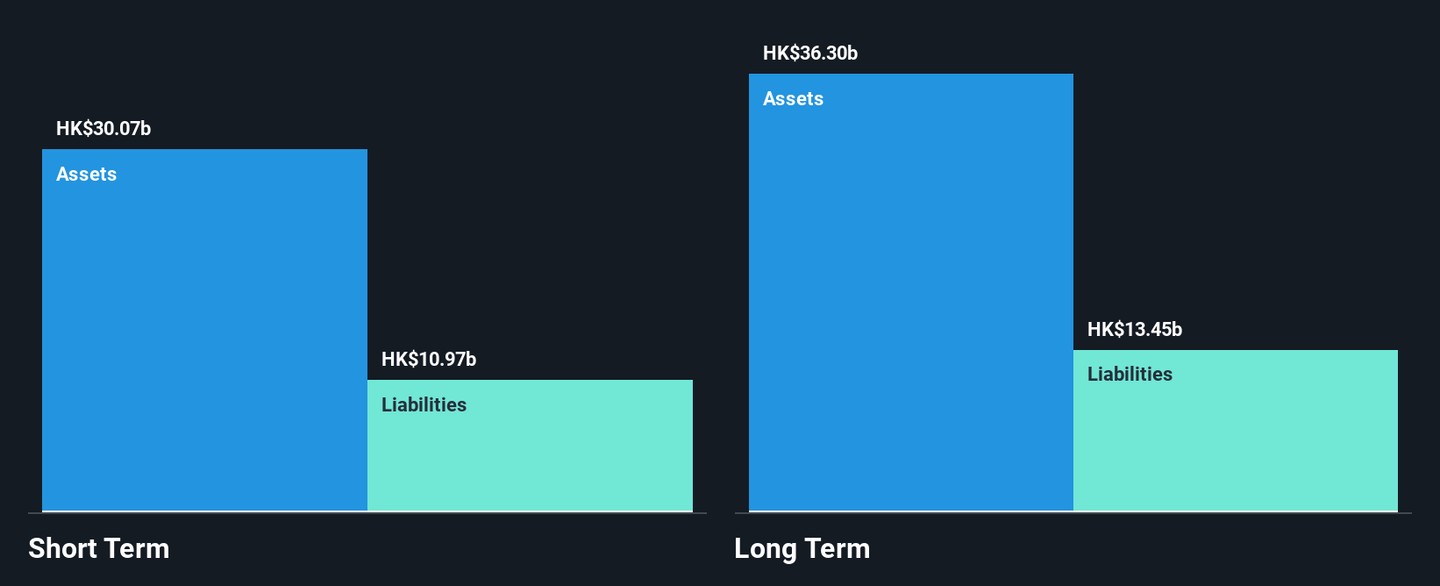
Task: Click empty area above HK$13.45b label
Action: click(1235, 180)
